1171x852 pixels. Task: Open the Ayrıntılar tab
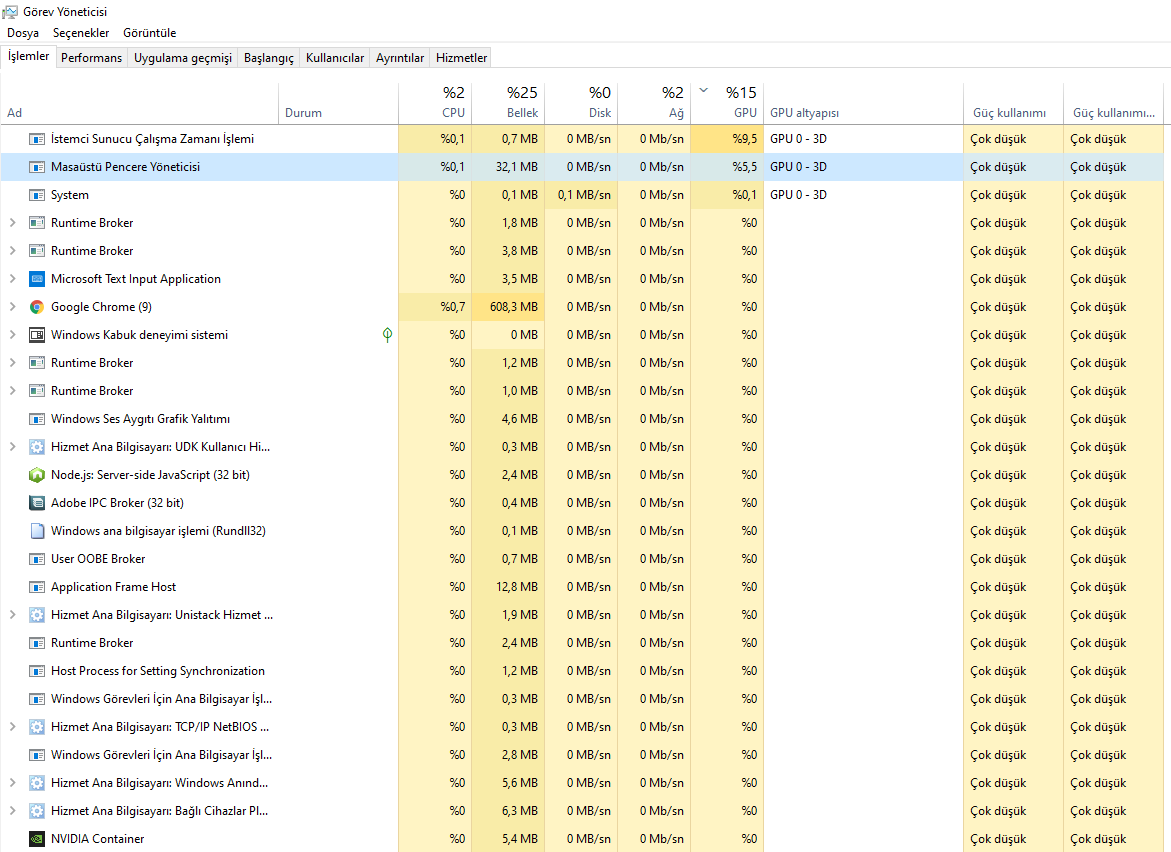(400, 58)
